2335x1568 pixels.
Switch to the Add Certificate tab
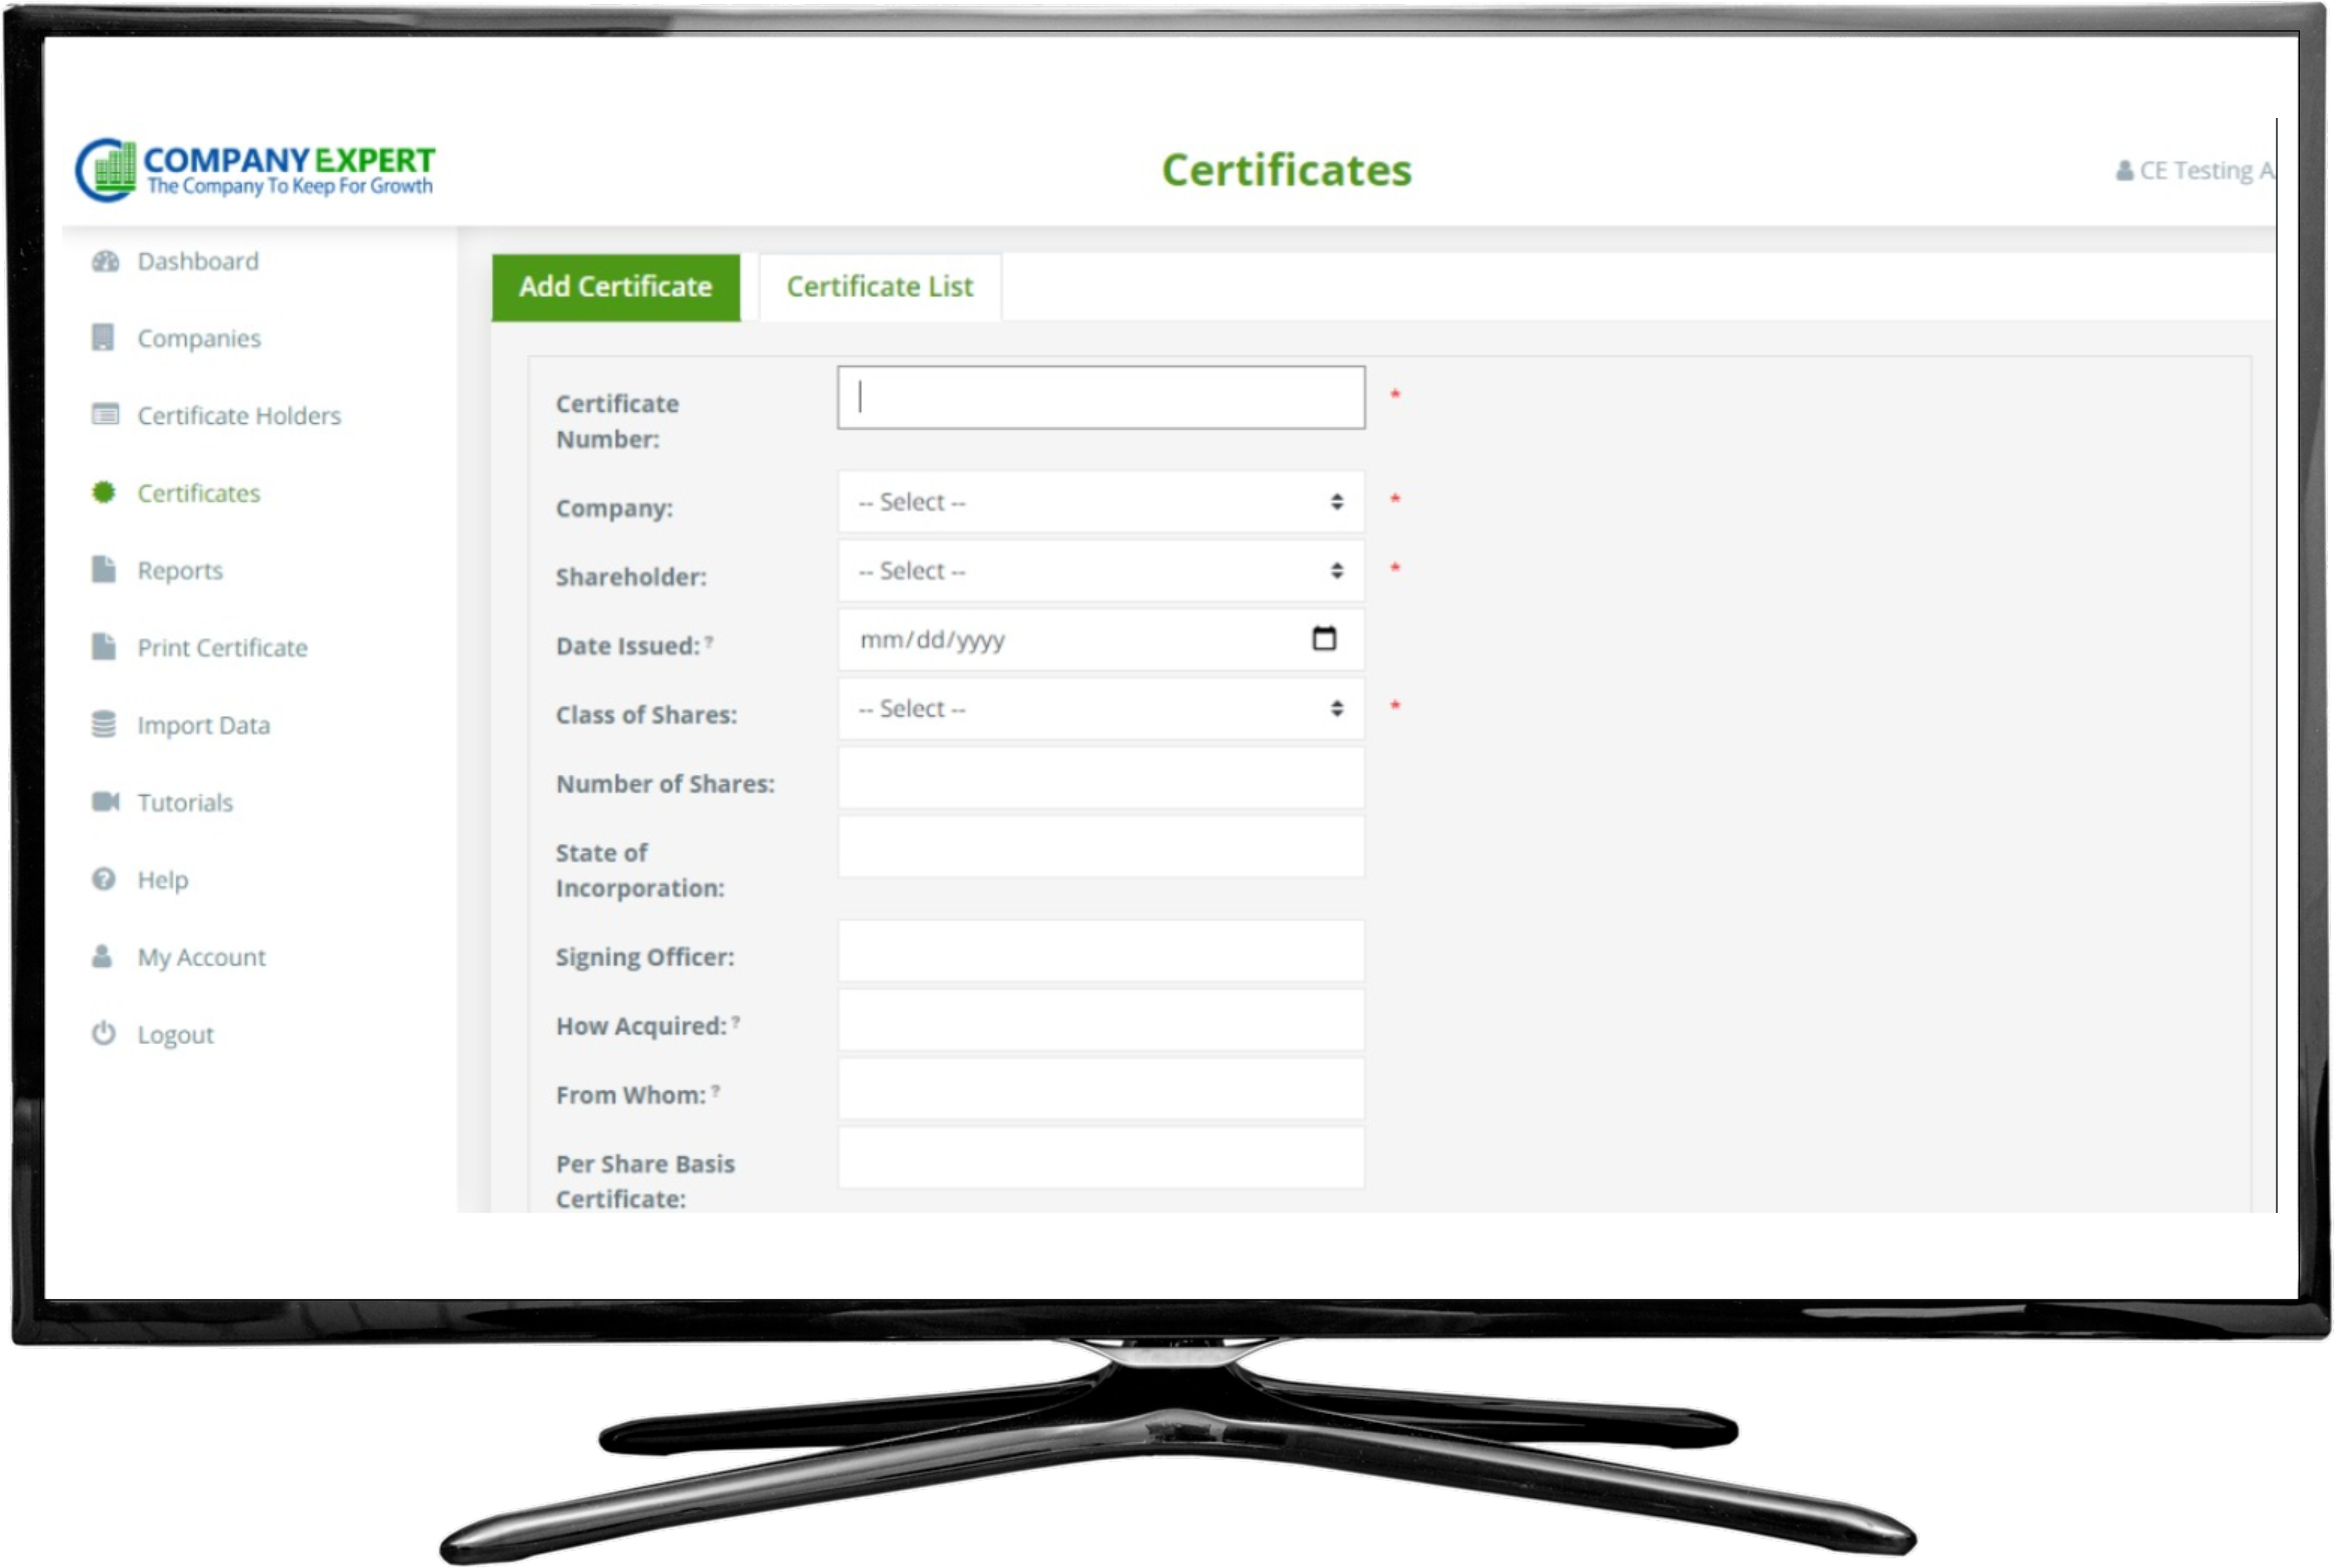click(x=615, y=287)
